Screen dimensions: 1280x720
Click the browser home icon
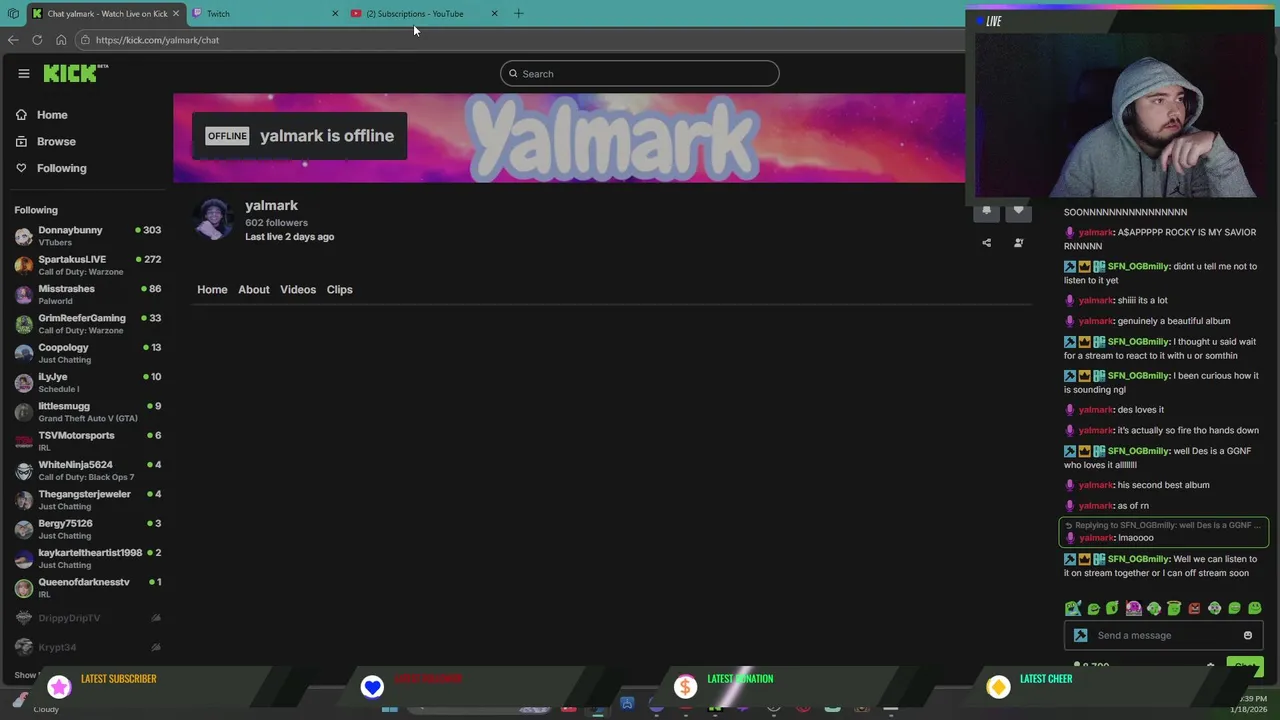[x=61, y=40]
